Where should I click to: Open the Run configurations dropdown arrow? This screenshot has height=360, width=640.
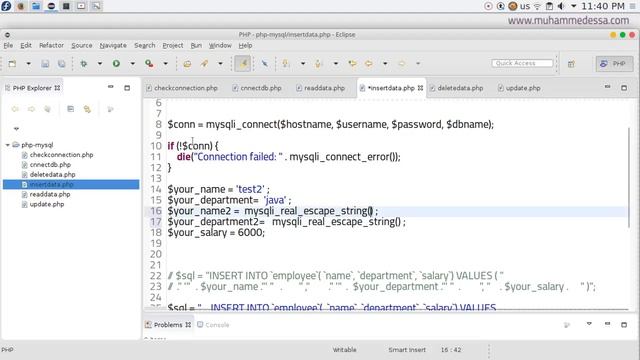click(x=132, y=64)
